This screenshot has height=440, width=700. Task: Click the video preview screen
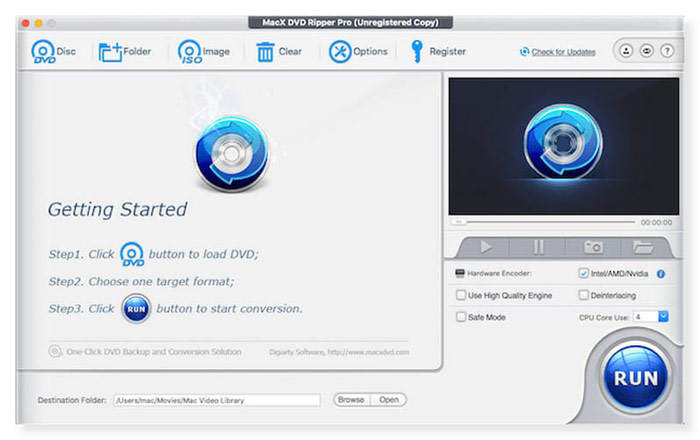point(563,146)
